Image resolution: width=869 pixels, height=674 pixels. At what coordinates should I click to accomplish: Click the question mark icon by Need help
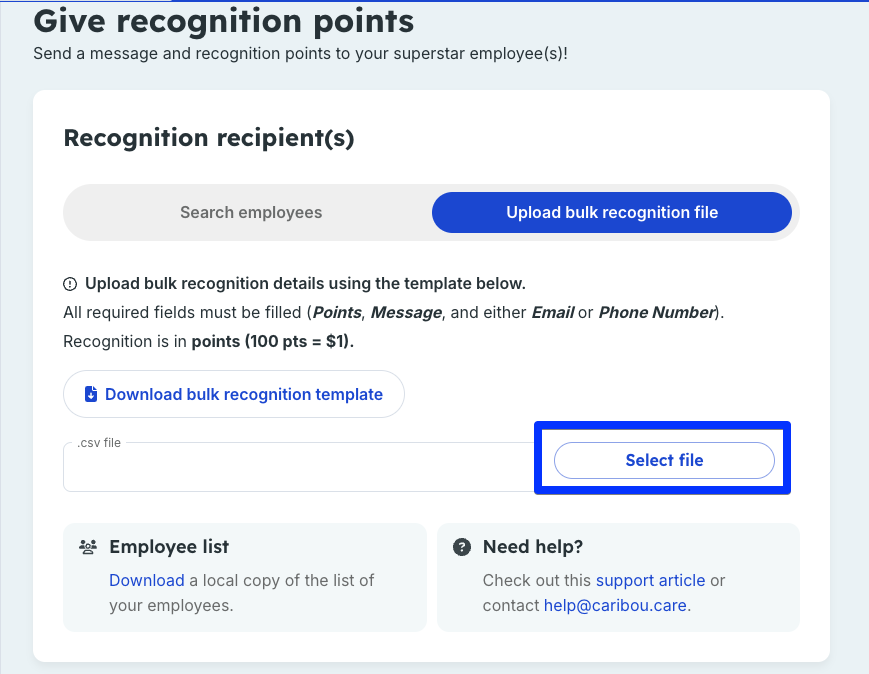(x=462, y=547)
